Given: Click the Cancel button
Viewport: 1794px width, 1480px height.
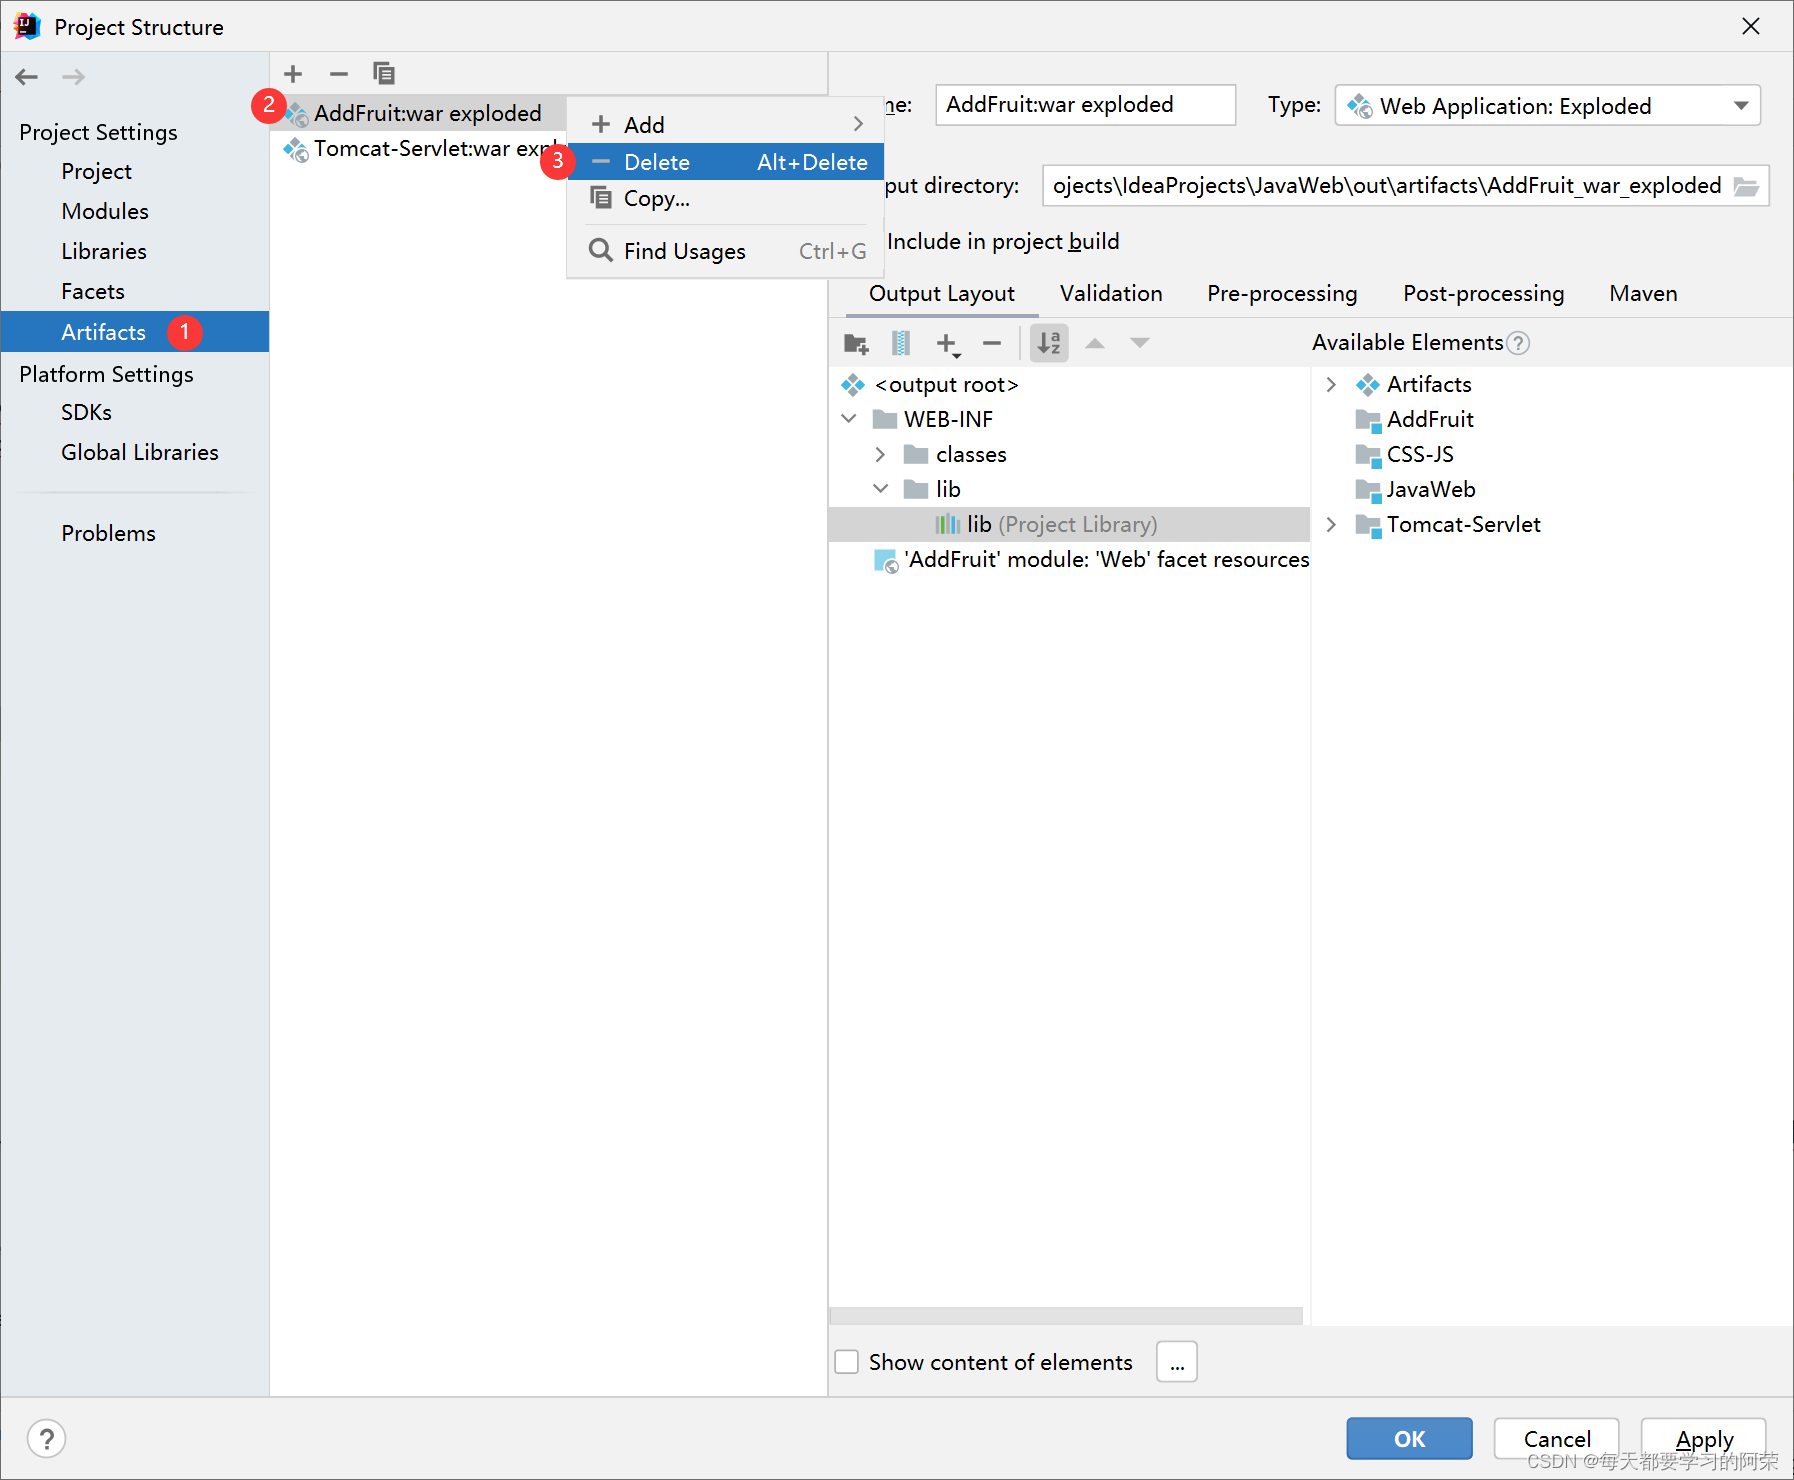Looking at the screenshot, I should 1556,1438.
